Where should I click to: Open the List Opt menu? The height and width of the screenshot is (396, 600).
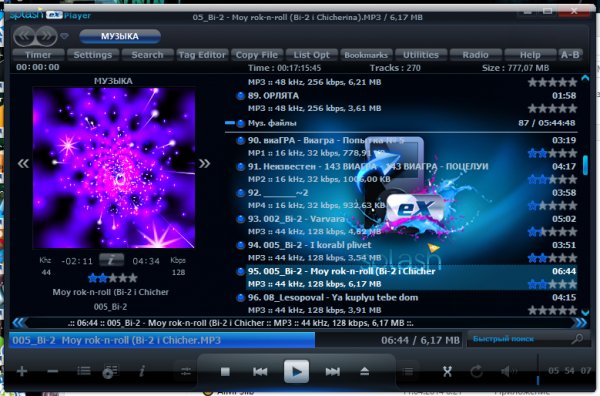[311, 55]
